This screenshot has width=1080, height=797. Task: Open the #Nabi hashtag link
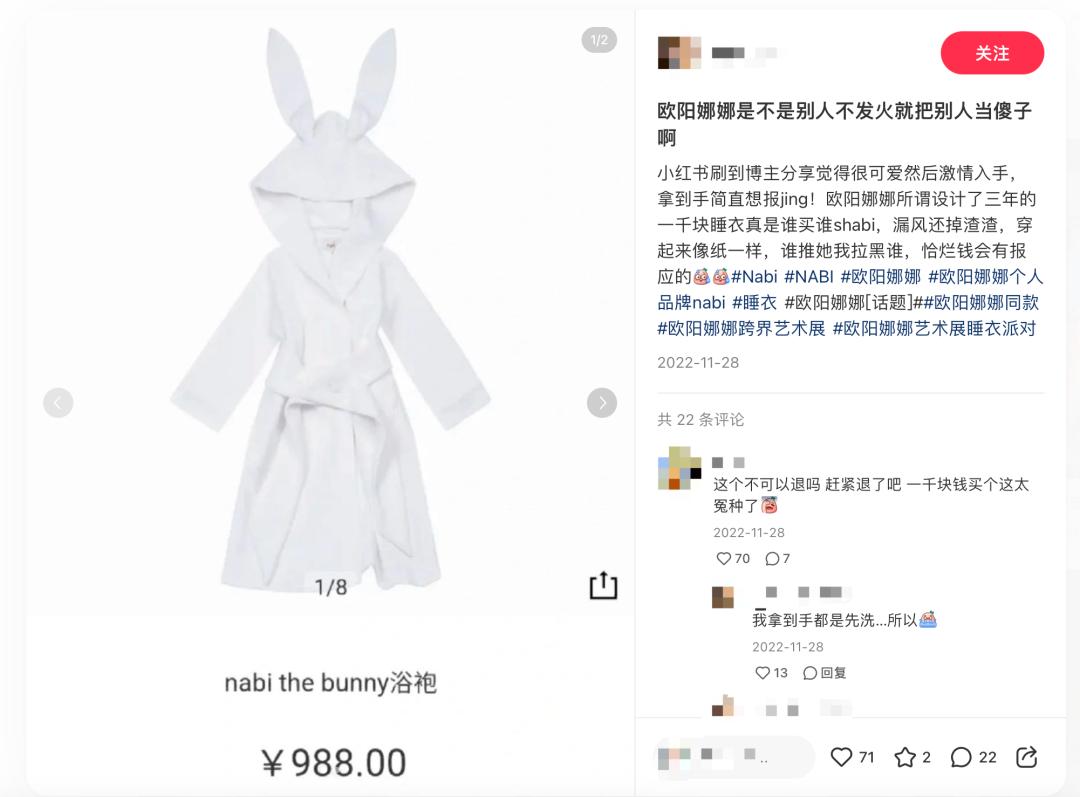click(x=754, y=276)
